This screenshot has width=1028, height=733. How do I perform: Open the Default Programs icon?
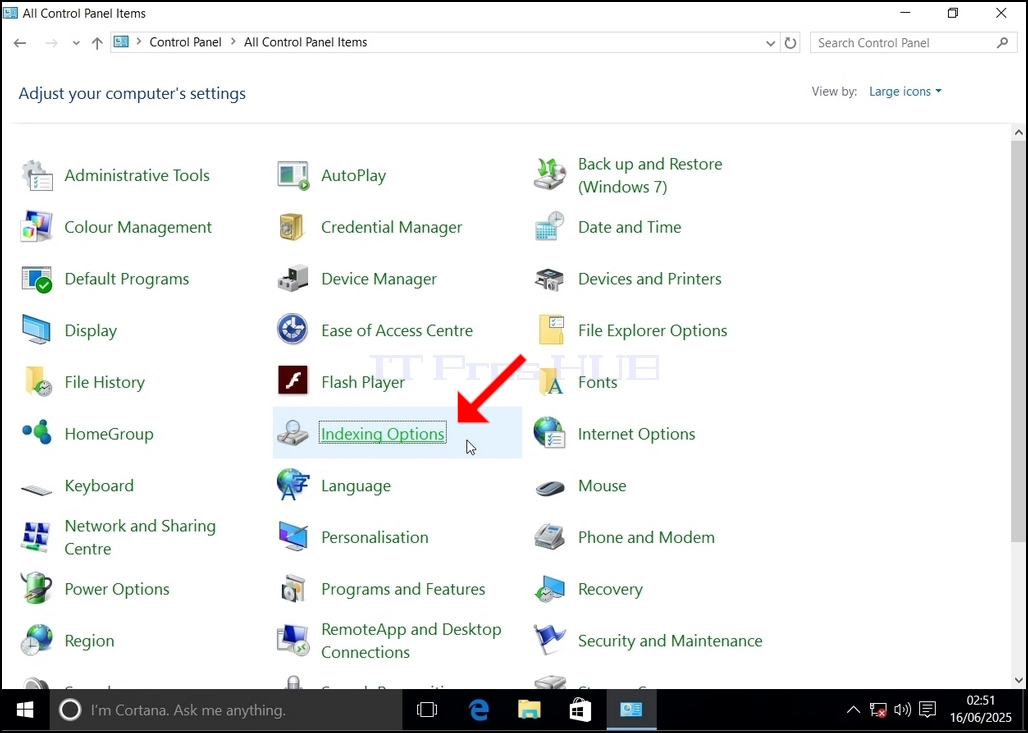tap(37, 279)
